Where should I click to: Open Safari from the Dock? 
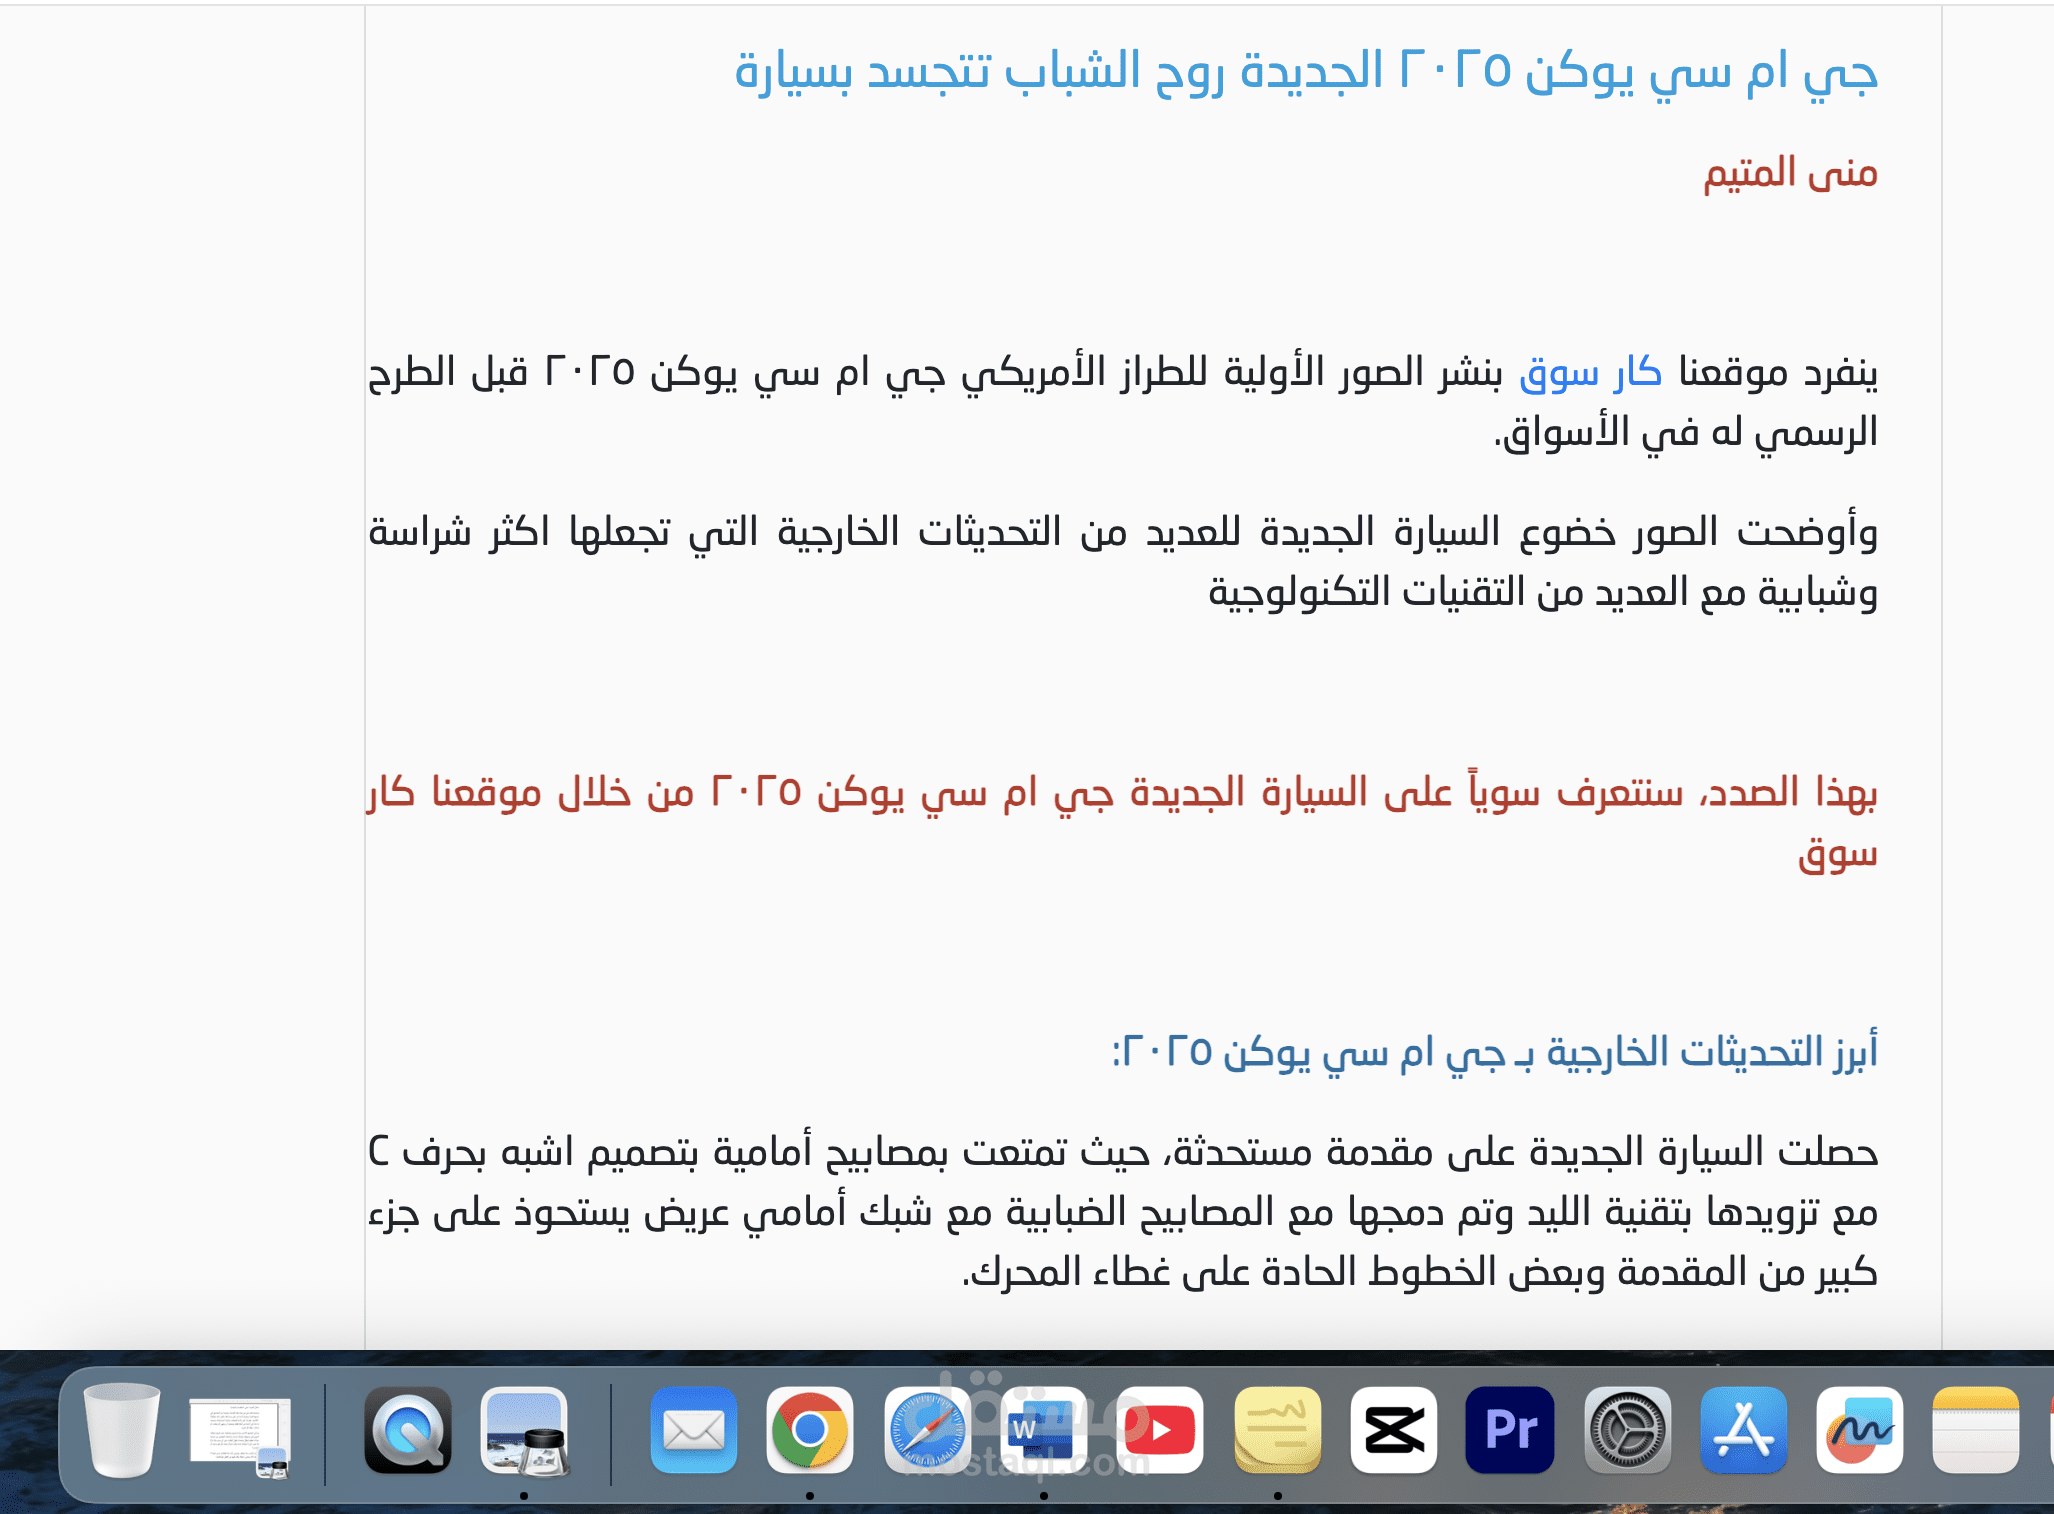point(926,1430)
